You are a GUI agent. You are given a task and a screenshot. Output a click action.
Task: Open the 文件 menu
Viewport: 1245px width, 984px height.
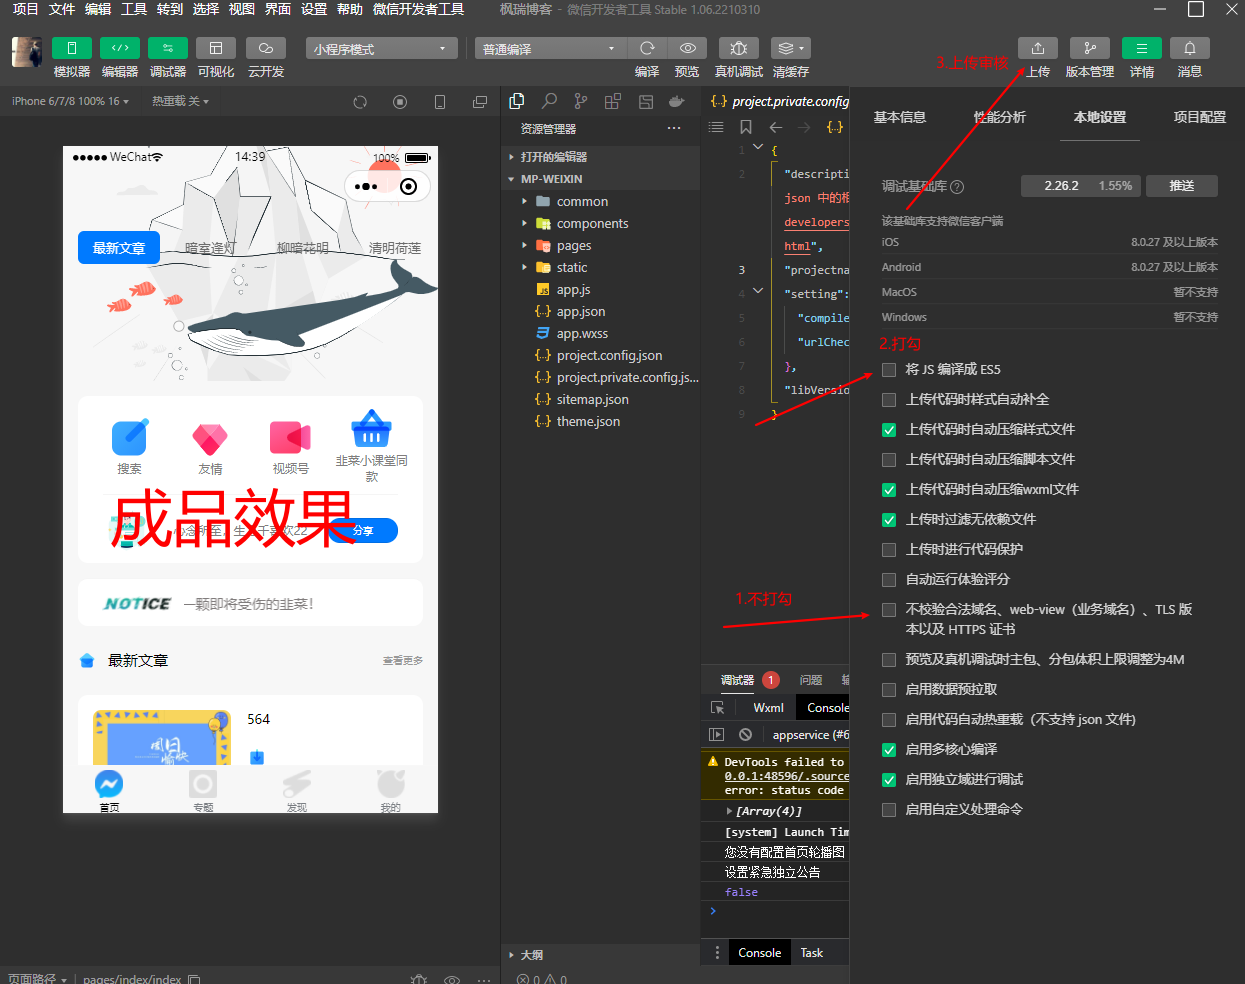(x=62, y=9)
